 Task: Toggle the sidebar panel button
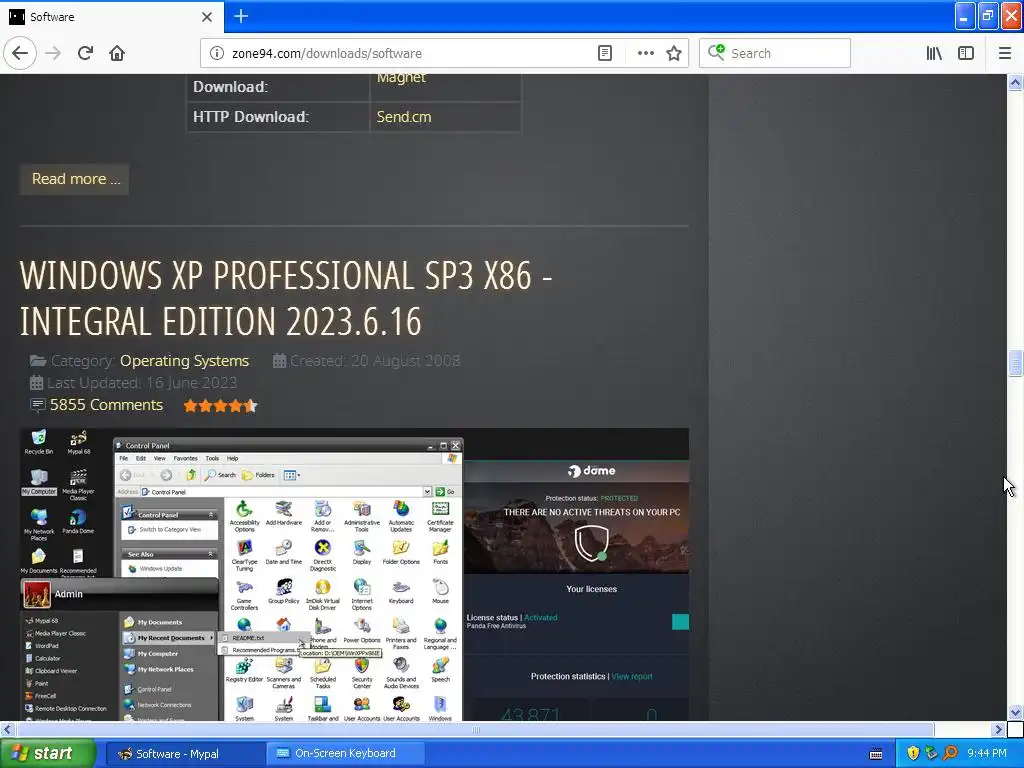[x=966, y=53]
